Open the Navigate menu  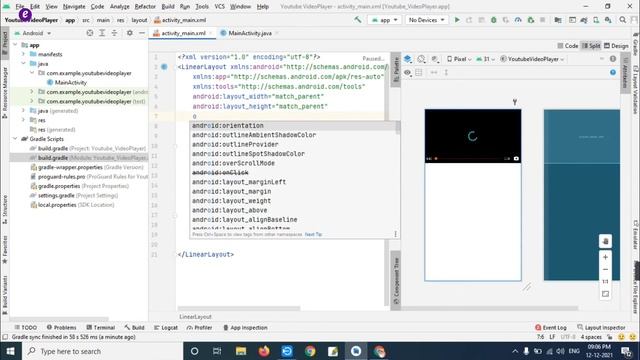[74, 7]
